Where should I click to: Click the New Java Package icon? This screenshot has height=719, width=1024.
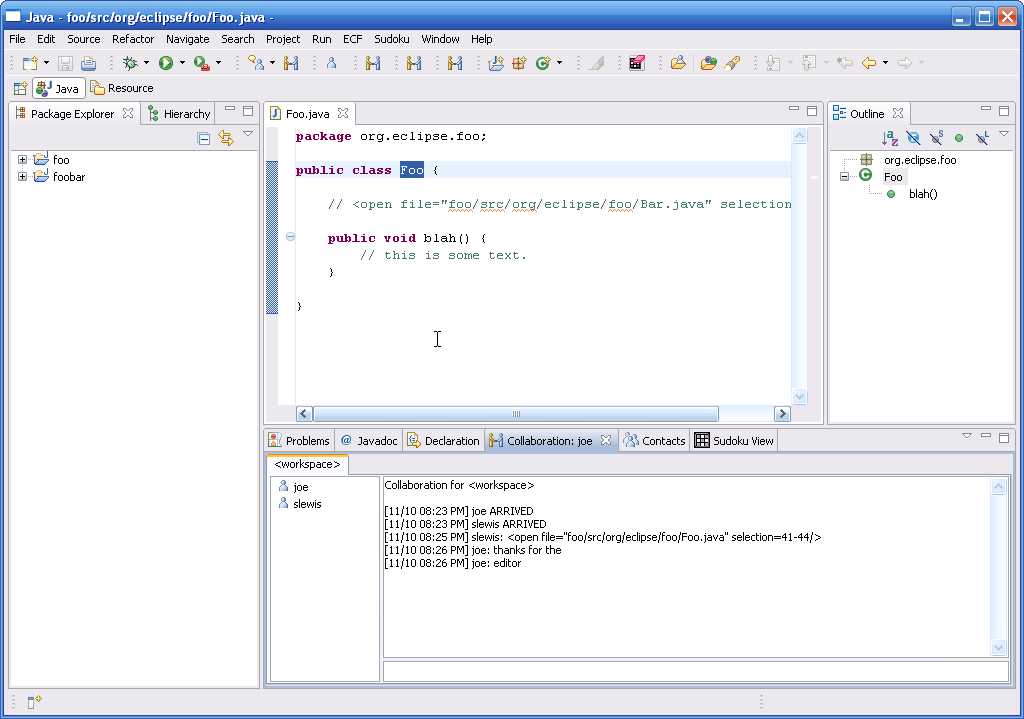(519, 63)
